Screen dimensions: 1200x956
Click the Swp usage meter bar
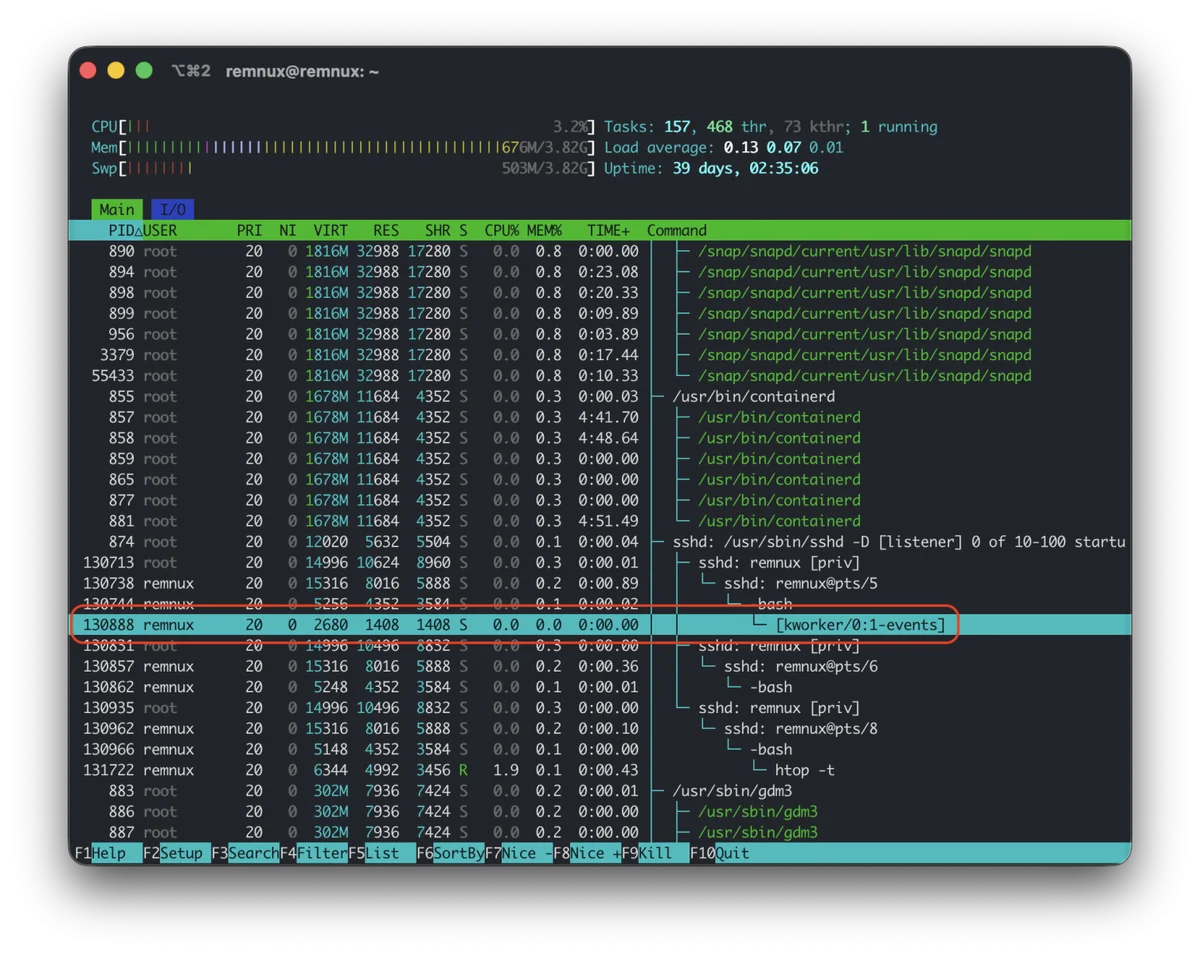coord(343,168)
